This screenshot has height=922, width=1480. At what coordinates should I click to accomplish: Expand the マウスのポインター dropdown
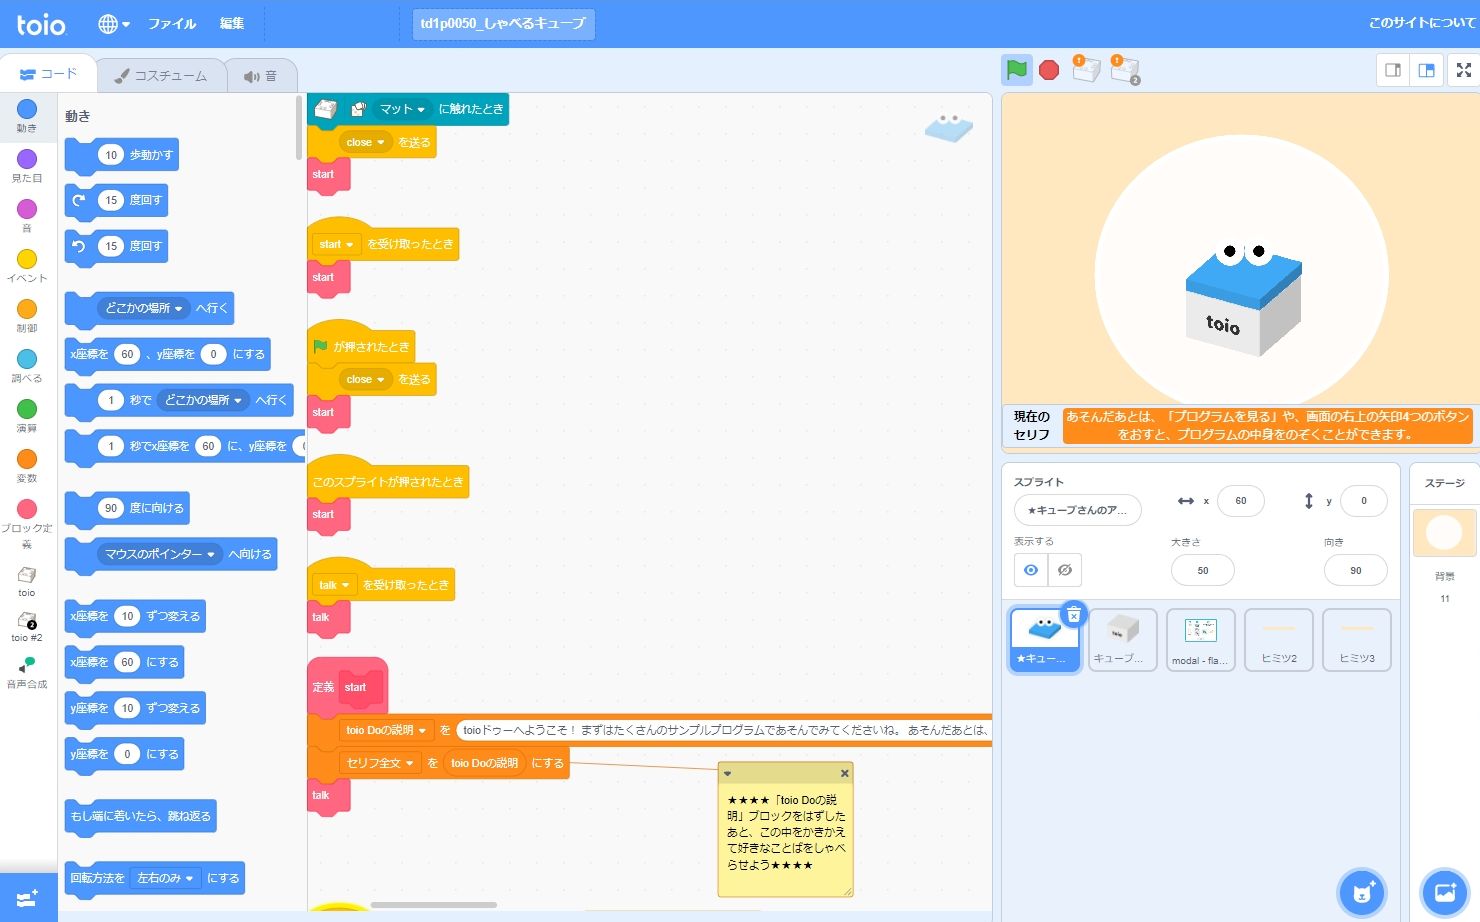coord(160,554)
